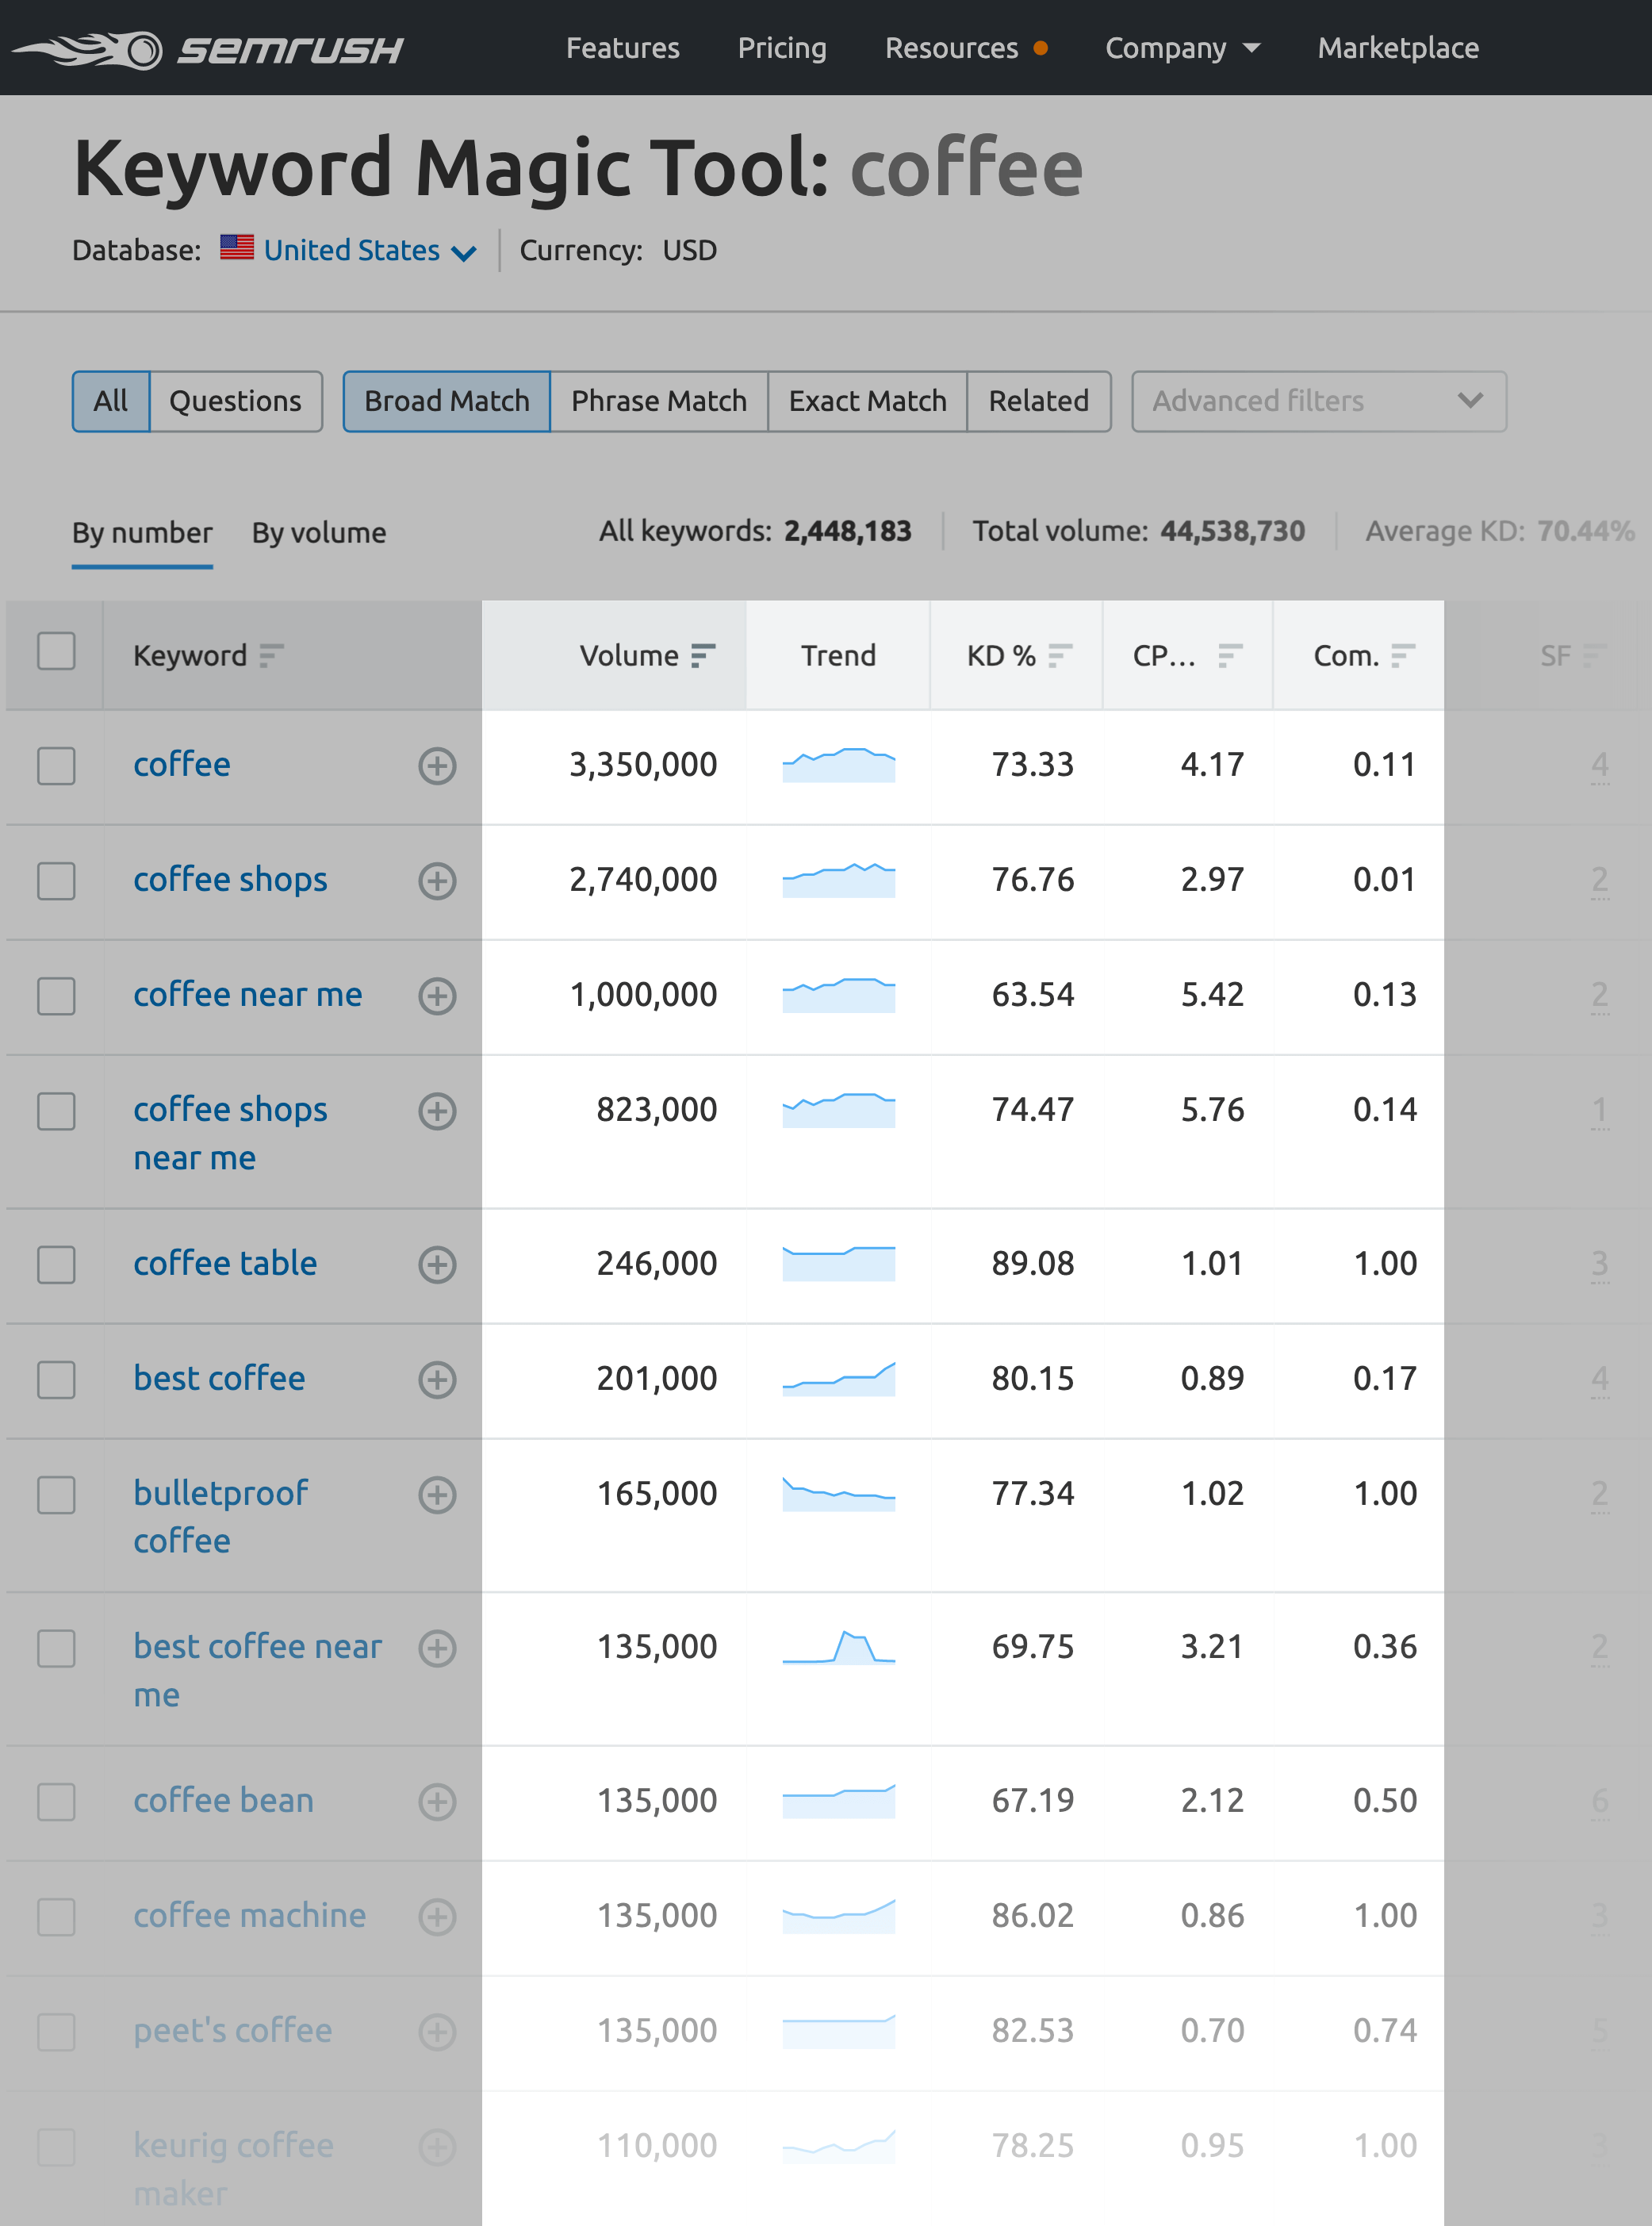Click the United States flag icon

click(x=237, y=248)
